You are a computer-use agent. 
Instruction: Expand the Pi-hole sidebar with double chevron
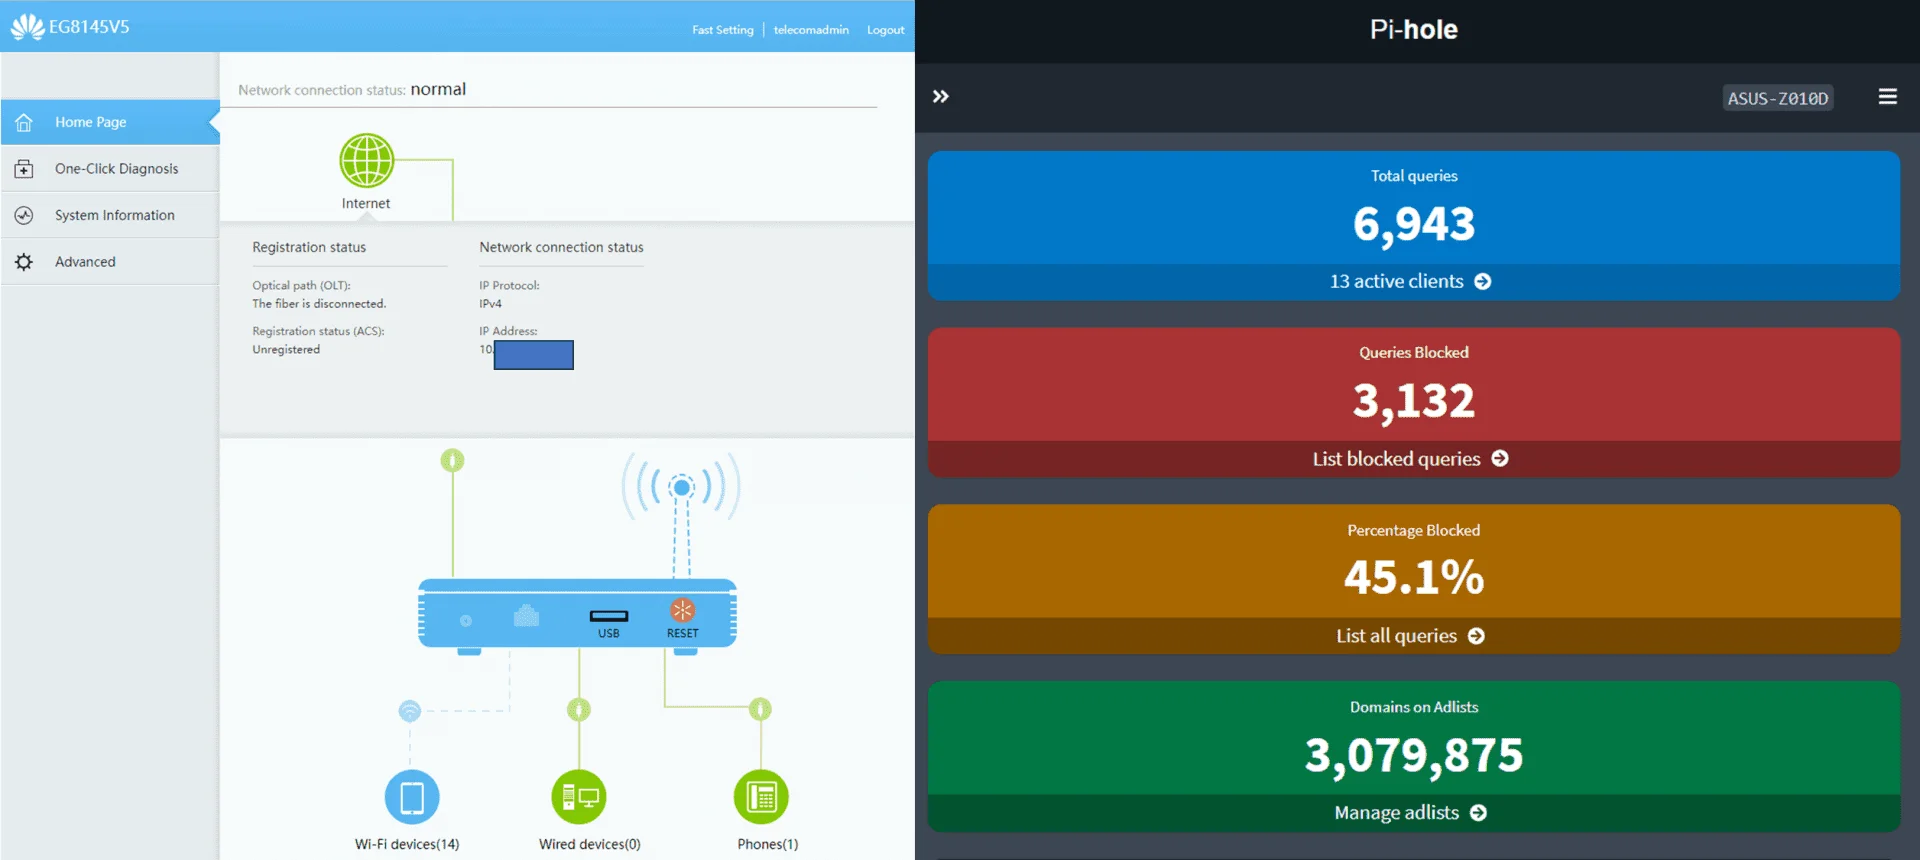tap(941, 97)
